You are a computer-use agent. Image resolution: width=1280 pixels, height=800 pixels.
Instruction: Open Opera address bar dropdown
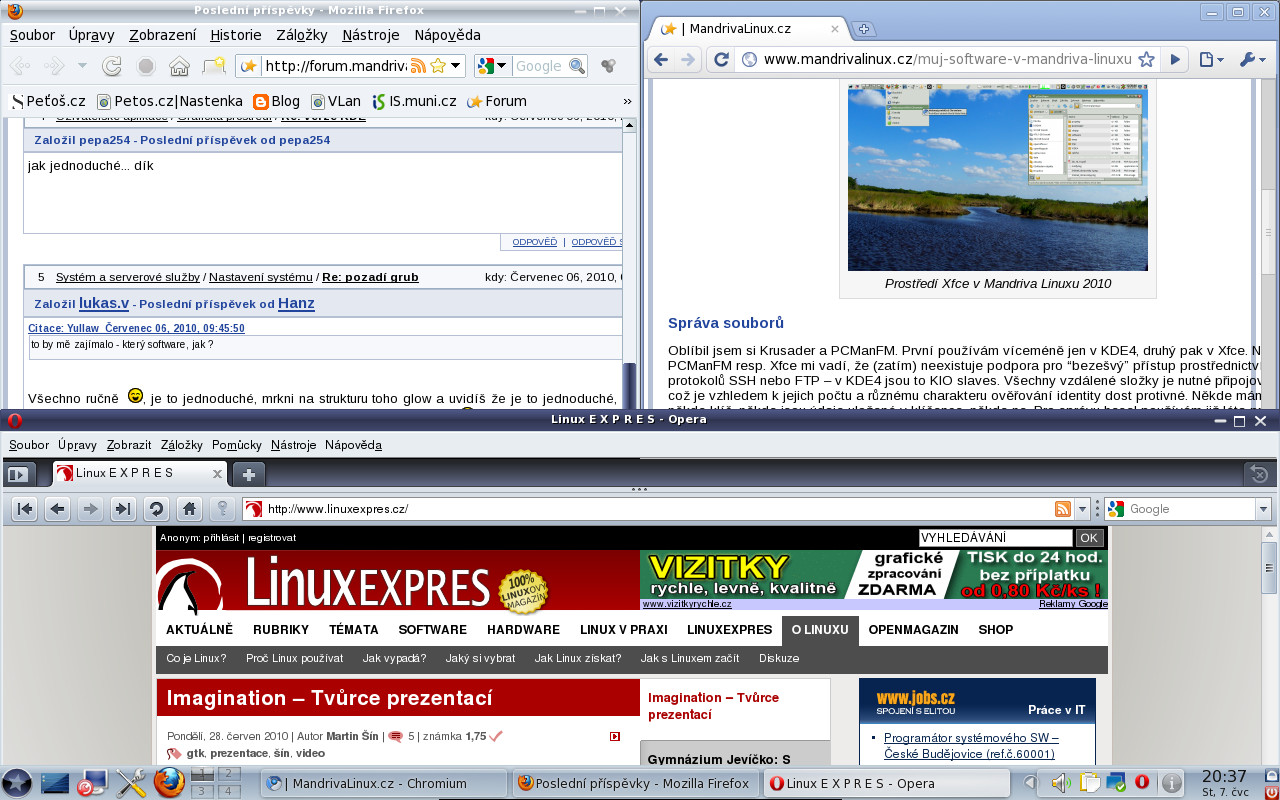coord(1084,509)
